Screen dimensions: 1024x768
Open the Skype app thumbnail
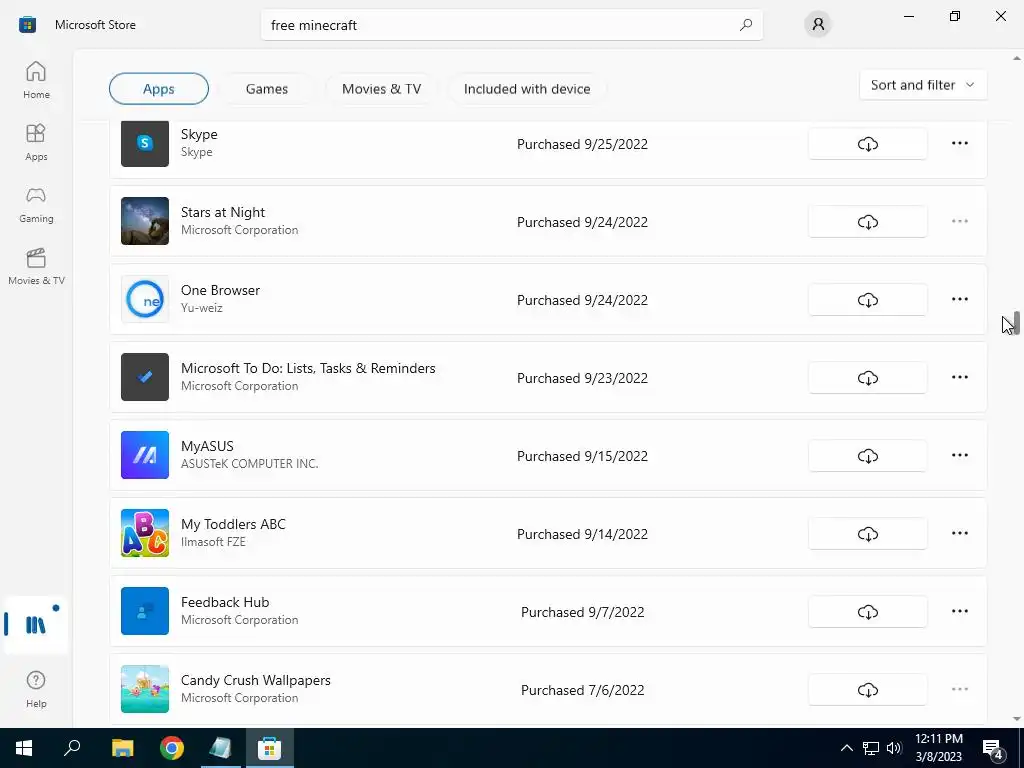pos(145,142)
